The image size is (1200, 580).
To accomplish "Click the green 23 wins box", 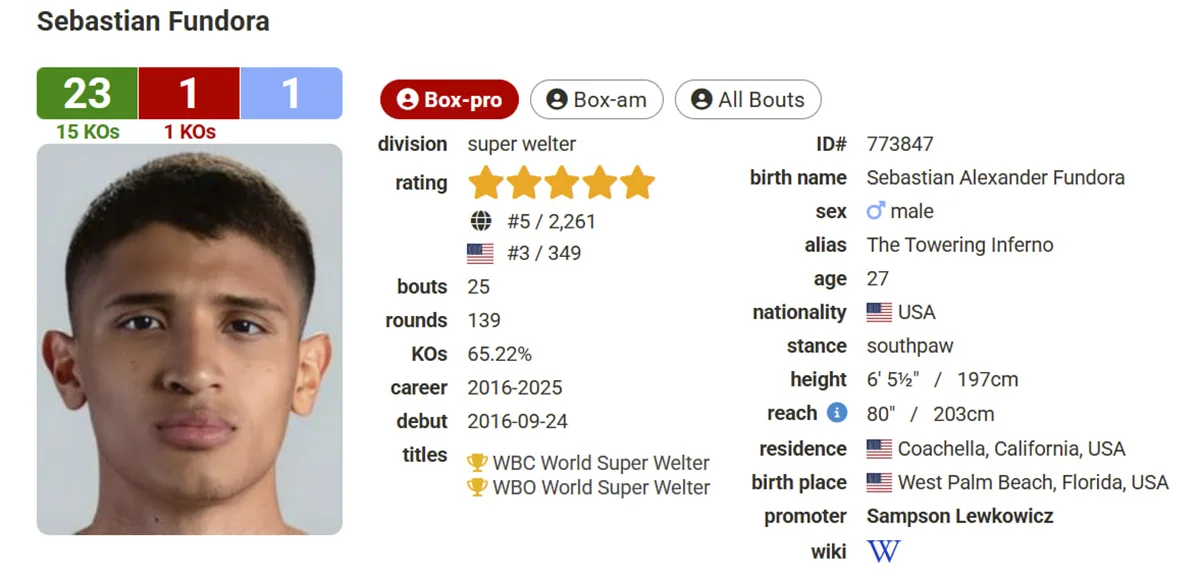I will [x=87, y=93].
